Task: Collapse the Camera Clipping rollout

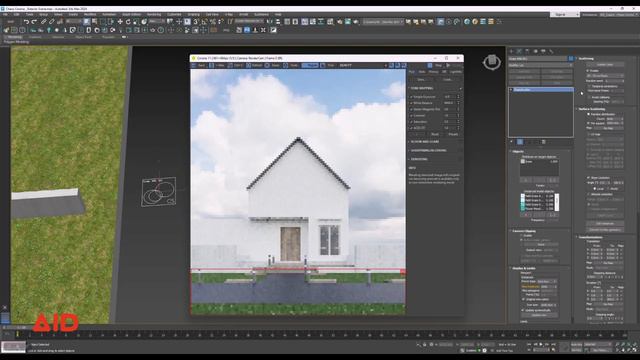Action: [524, 231]
